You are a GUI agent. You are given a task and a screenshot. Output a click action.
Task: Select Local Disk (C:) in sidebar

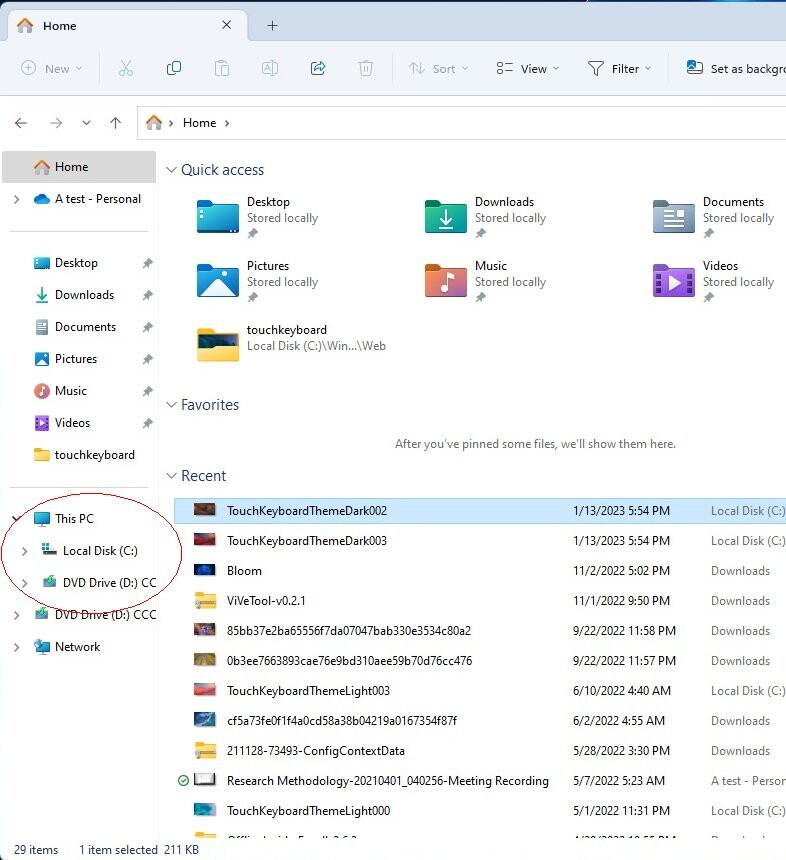click(100, 551)
